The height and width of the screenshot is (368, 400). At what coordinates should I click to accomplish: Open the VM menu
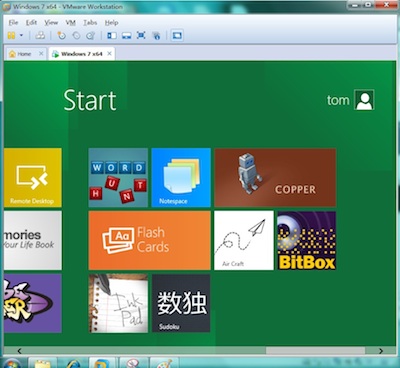pyautogui.click(x=70, y=23)
